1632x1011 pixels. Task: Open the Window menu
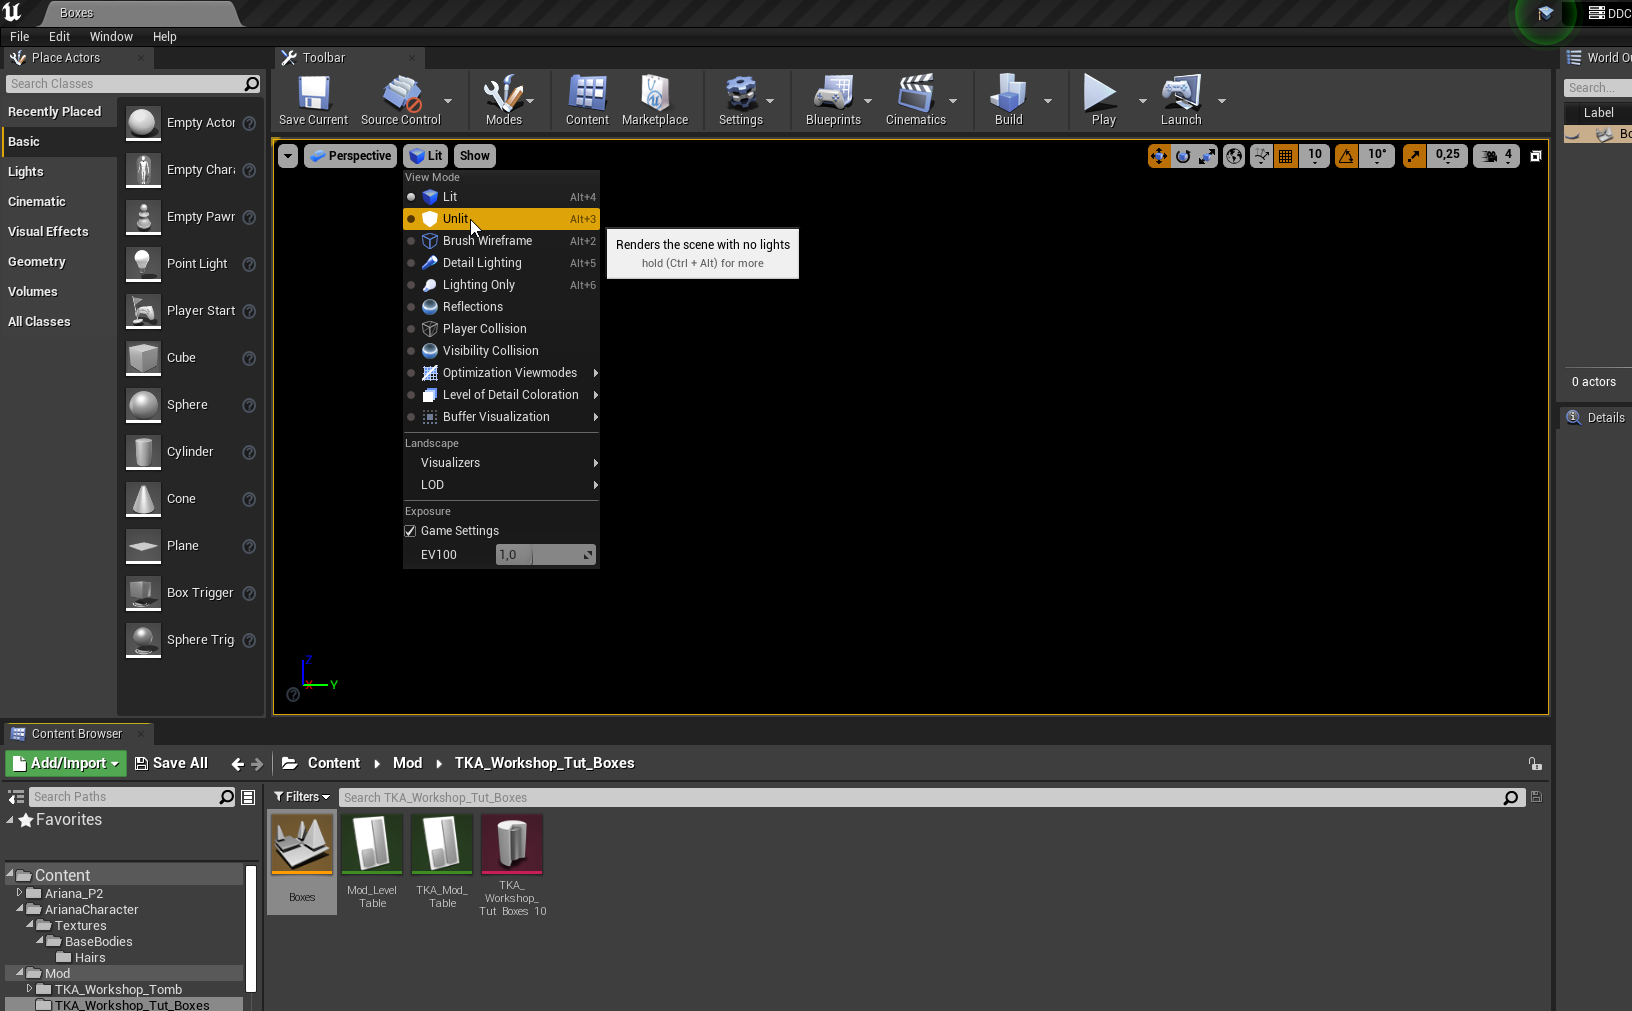111,37
